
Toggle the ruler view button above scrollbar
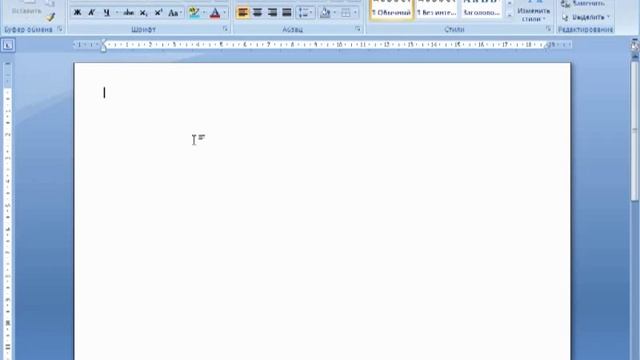(635, 46)
